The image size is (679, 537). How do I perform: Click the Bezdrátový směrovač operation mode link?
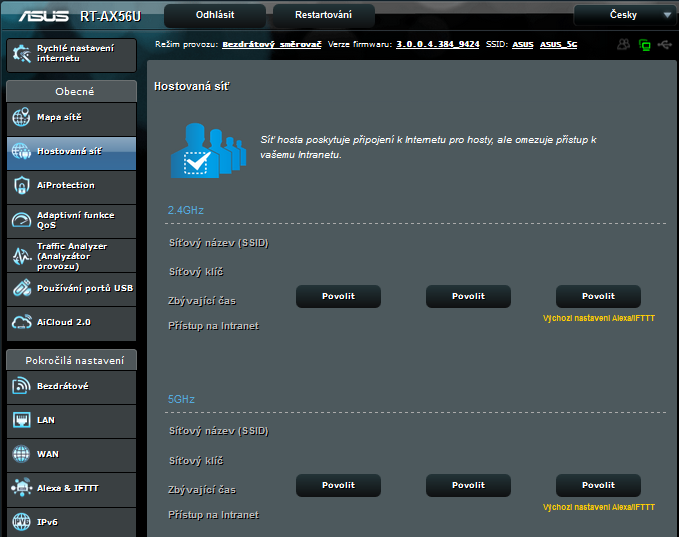tap(271, 45)
